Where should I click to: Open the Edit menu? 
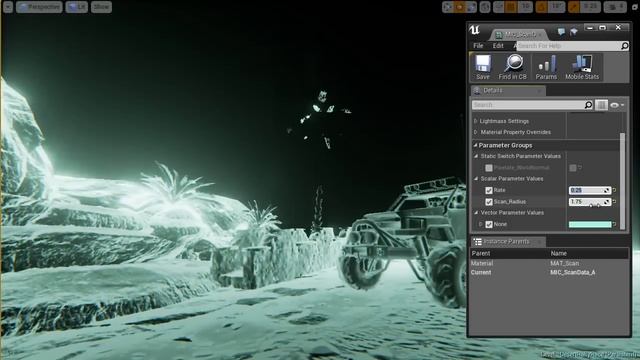point(498,46)
